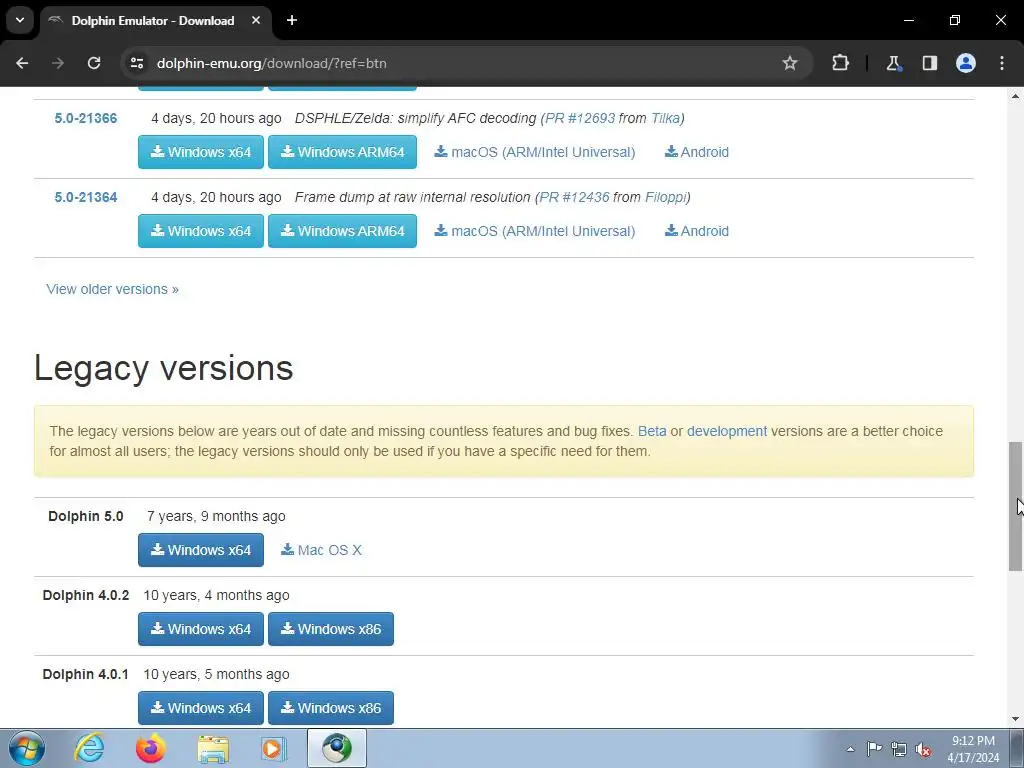The height and width of the screenshot is (768, 1024).
Task: Download Dolphin 5.0 Windows x64
Action: point(201,550)
